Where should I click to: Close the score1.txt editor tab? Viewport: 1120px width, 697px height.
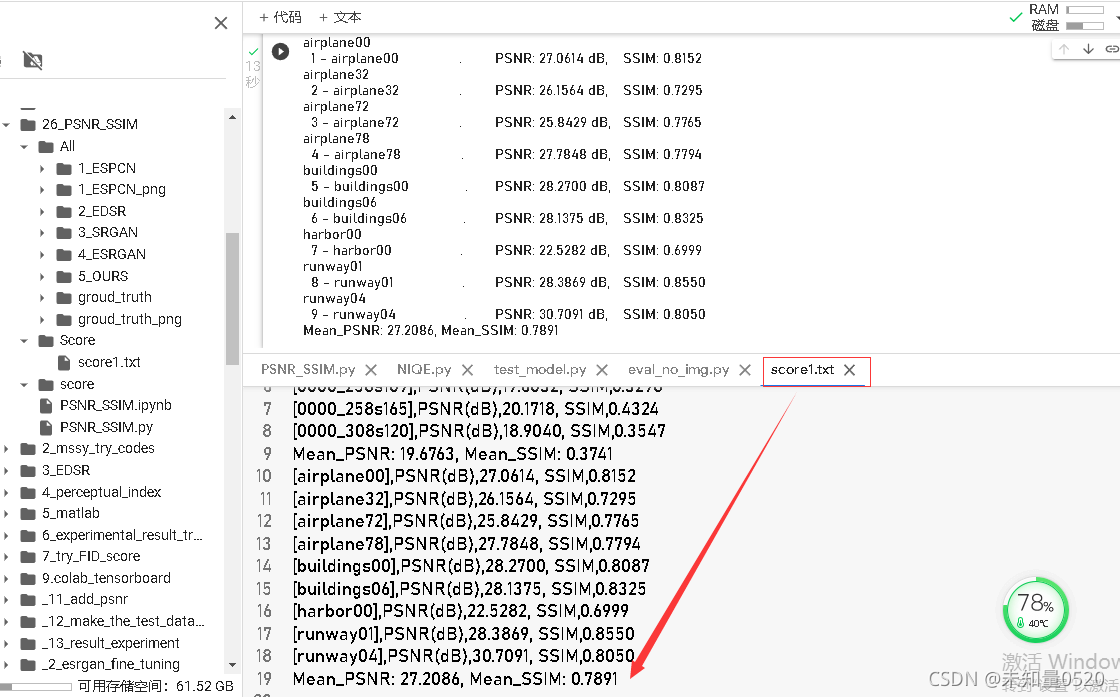coord(849,369)
